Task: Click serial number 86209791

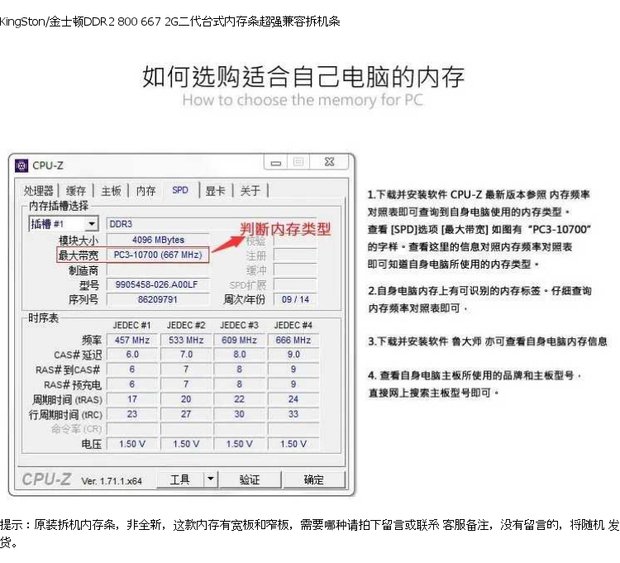Action: [x=158, y=300]
